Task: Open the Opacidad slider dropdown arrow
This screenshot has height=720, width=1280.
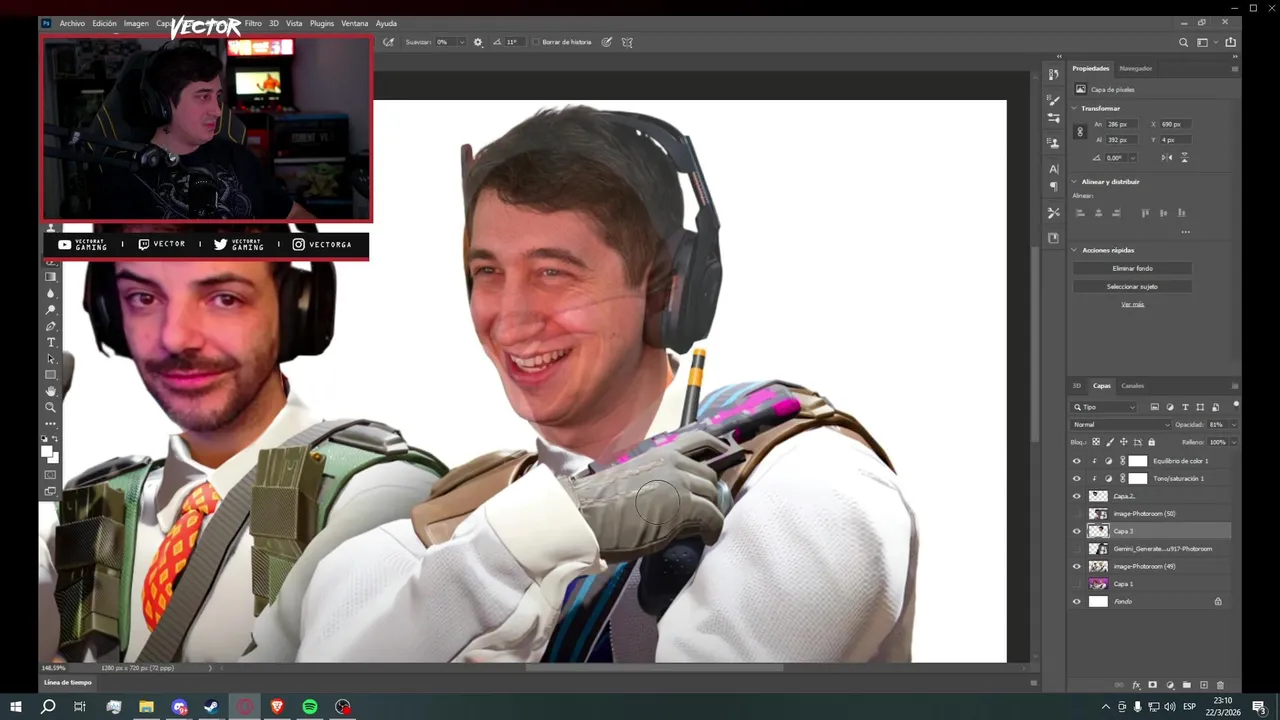Action: pyautogui.click(x=1232, y=425)
